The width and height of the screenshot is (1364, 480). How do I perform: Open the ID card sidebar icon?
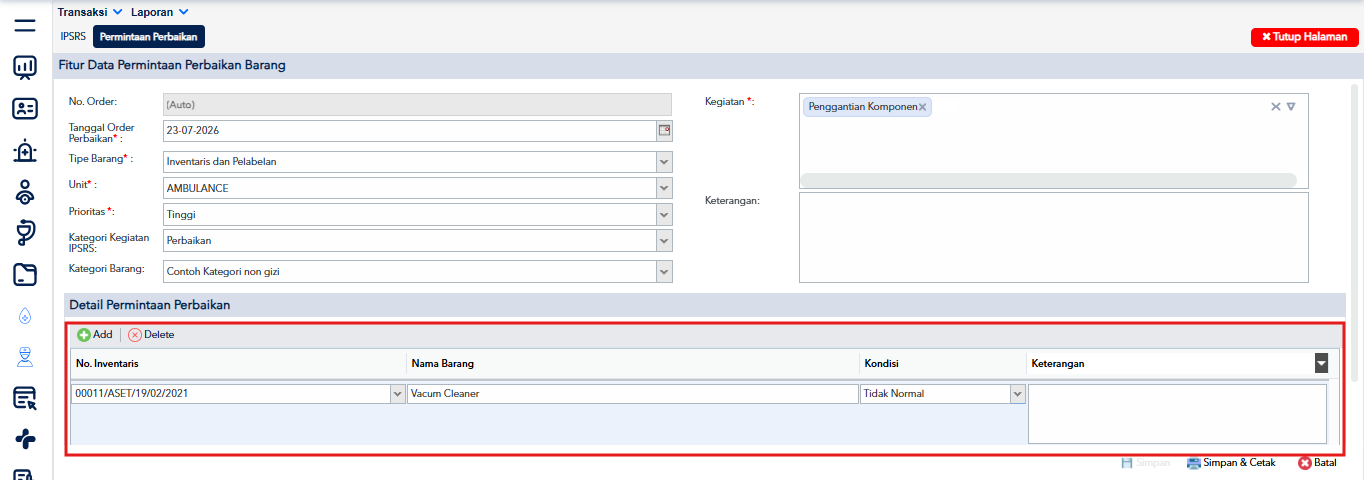[25, 109]
